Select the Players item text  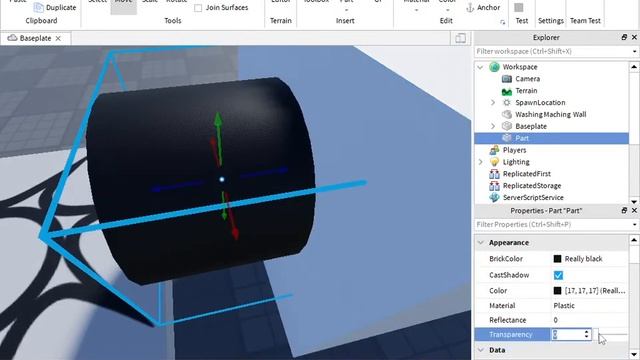514,150
